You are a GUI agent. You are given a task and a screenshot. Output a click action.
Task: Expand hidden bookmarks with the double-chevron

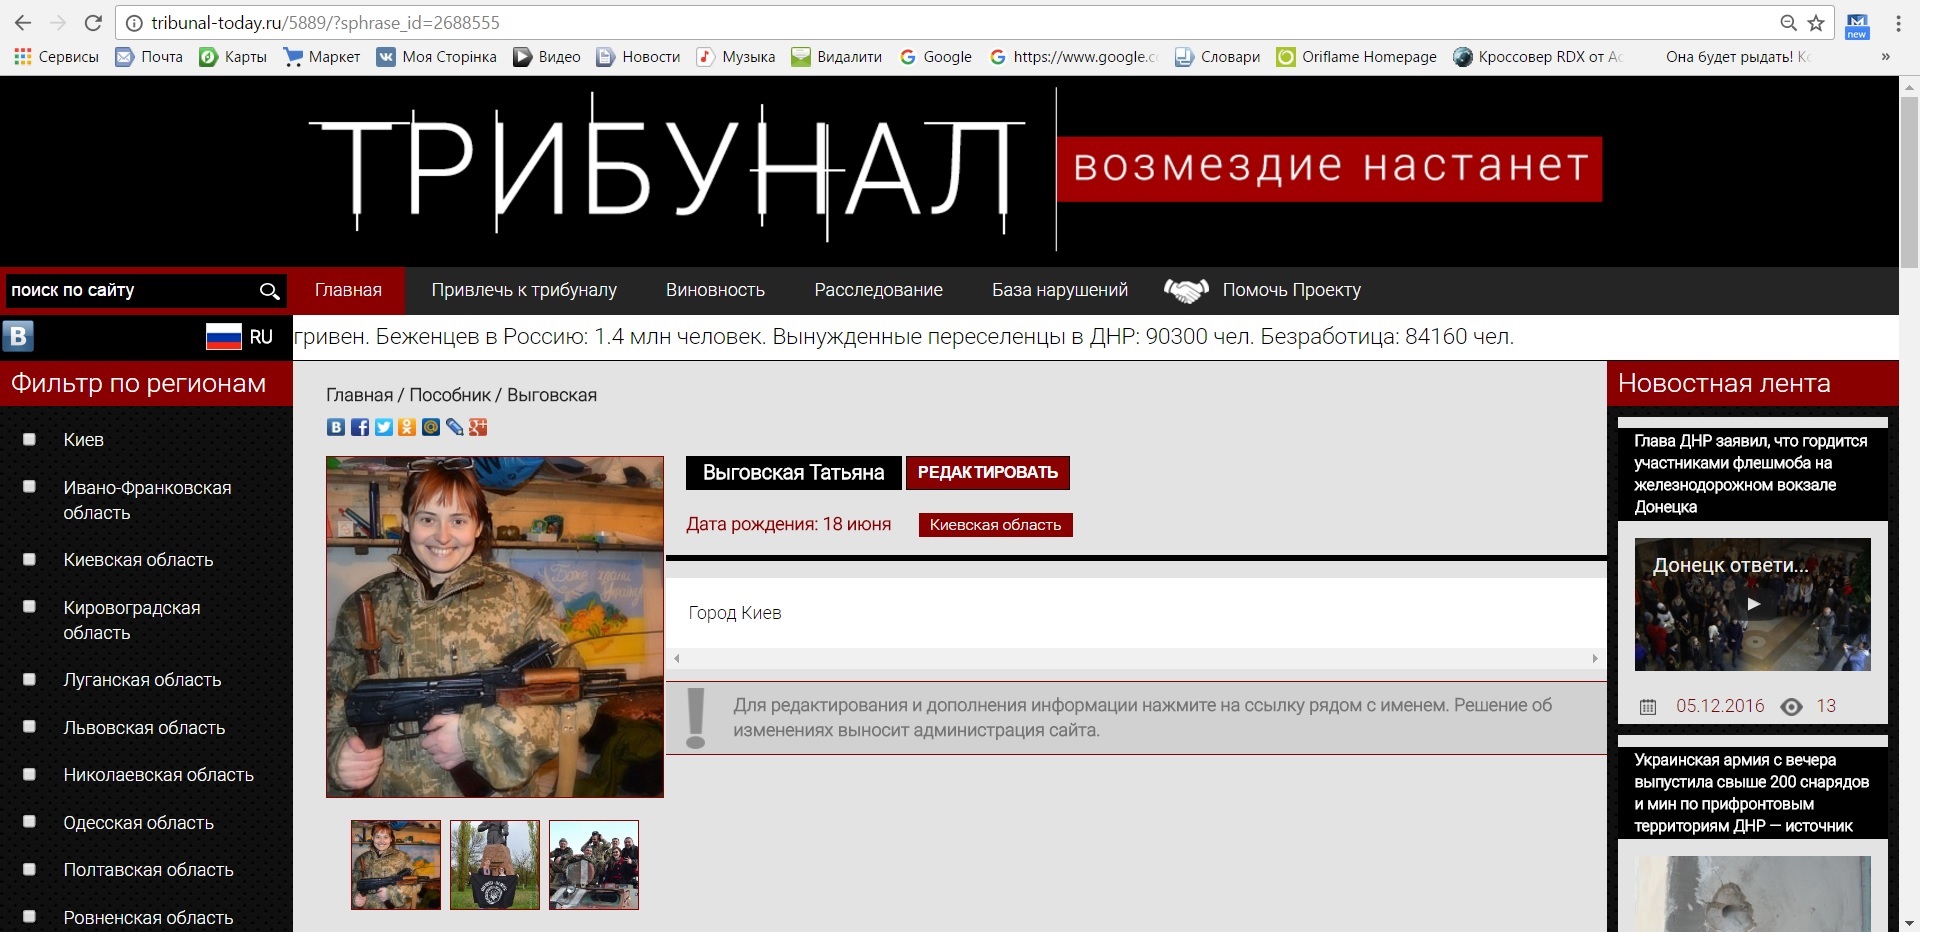1885,57
